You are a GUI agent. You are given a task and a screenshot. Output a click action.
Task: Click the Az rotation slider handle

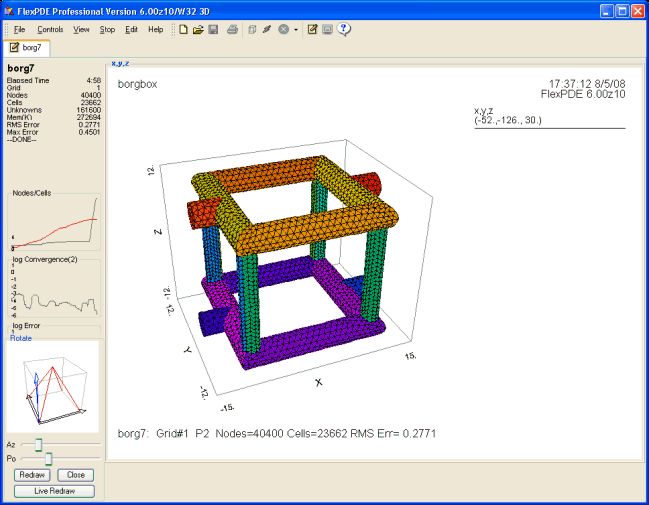coord(39,442)
